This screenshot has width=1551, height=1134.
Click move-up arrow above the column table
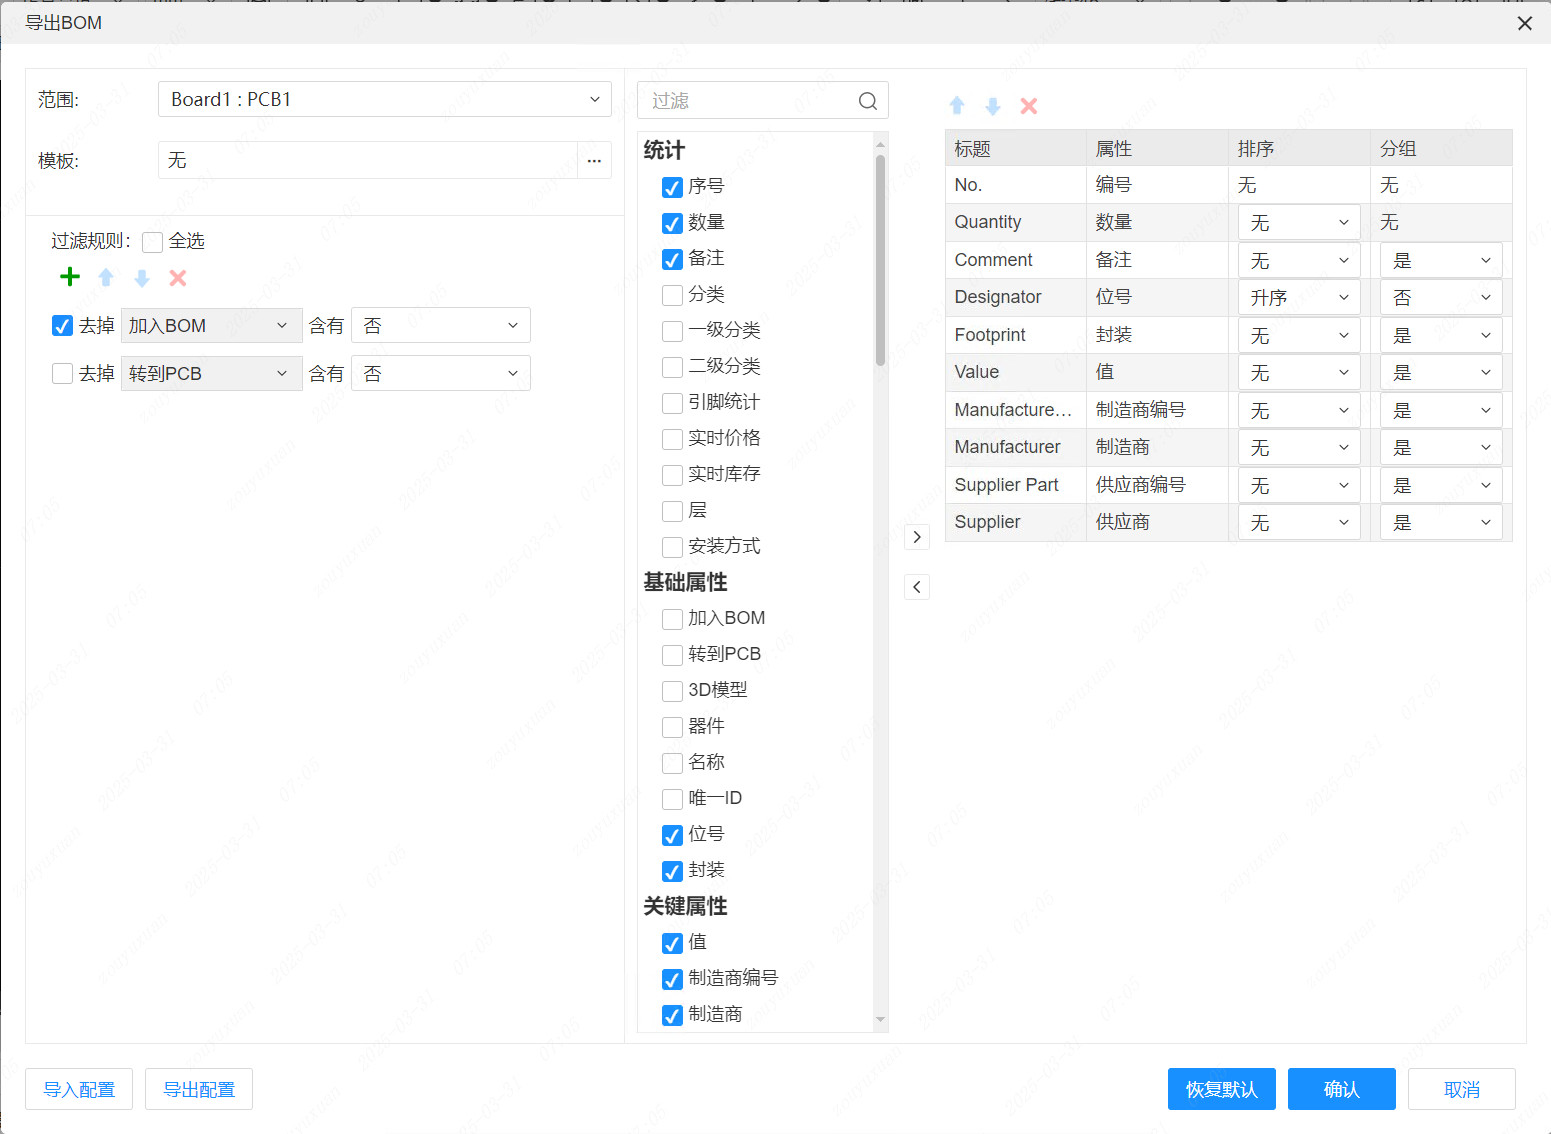pos(957,106)
